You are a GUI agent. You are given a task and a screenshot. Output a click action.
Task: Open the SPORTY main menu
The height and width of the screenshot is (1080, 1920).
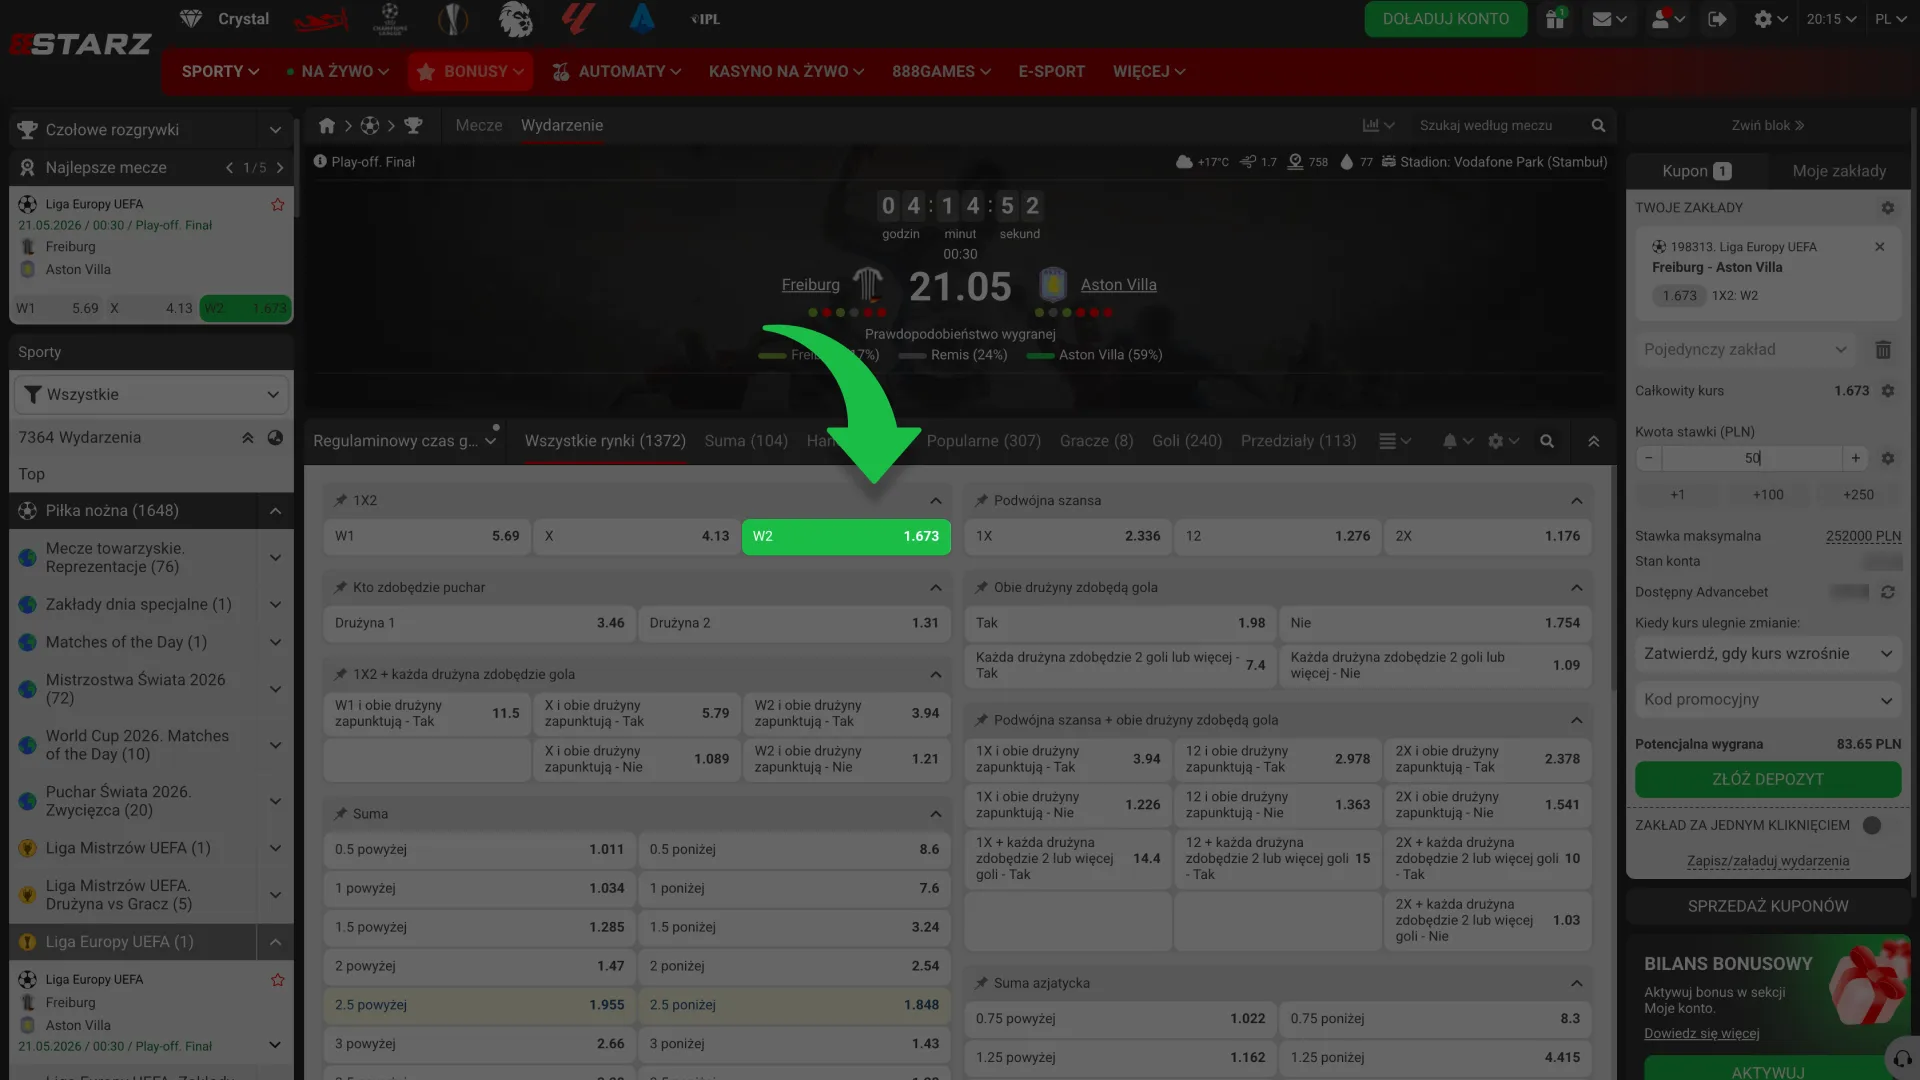pyautogui.click(x=220, y=72)
